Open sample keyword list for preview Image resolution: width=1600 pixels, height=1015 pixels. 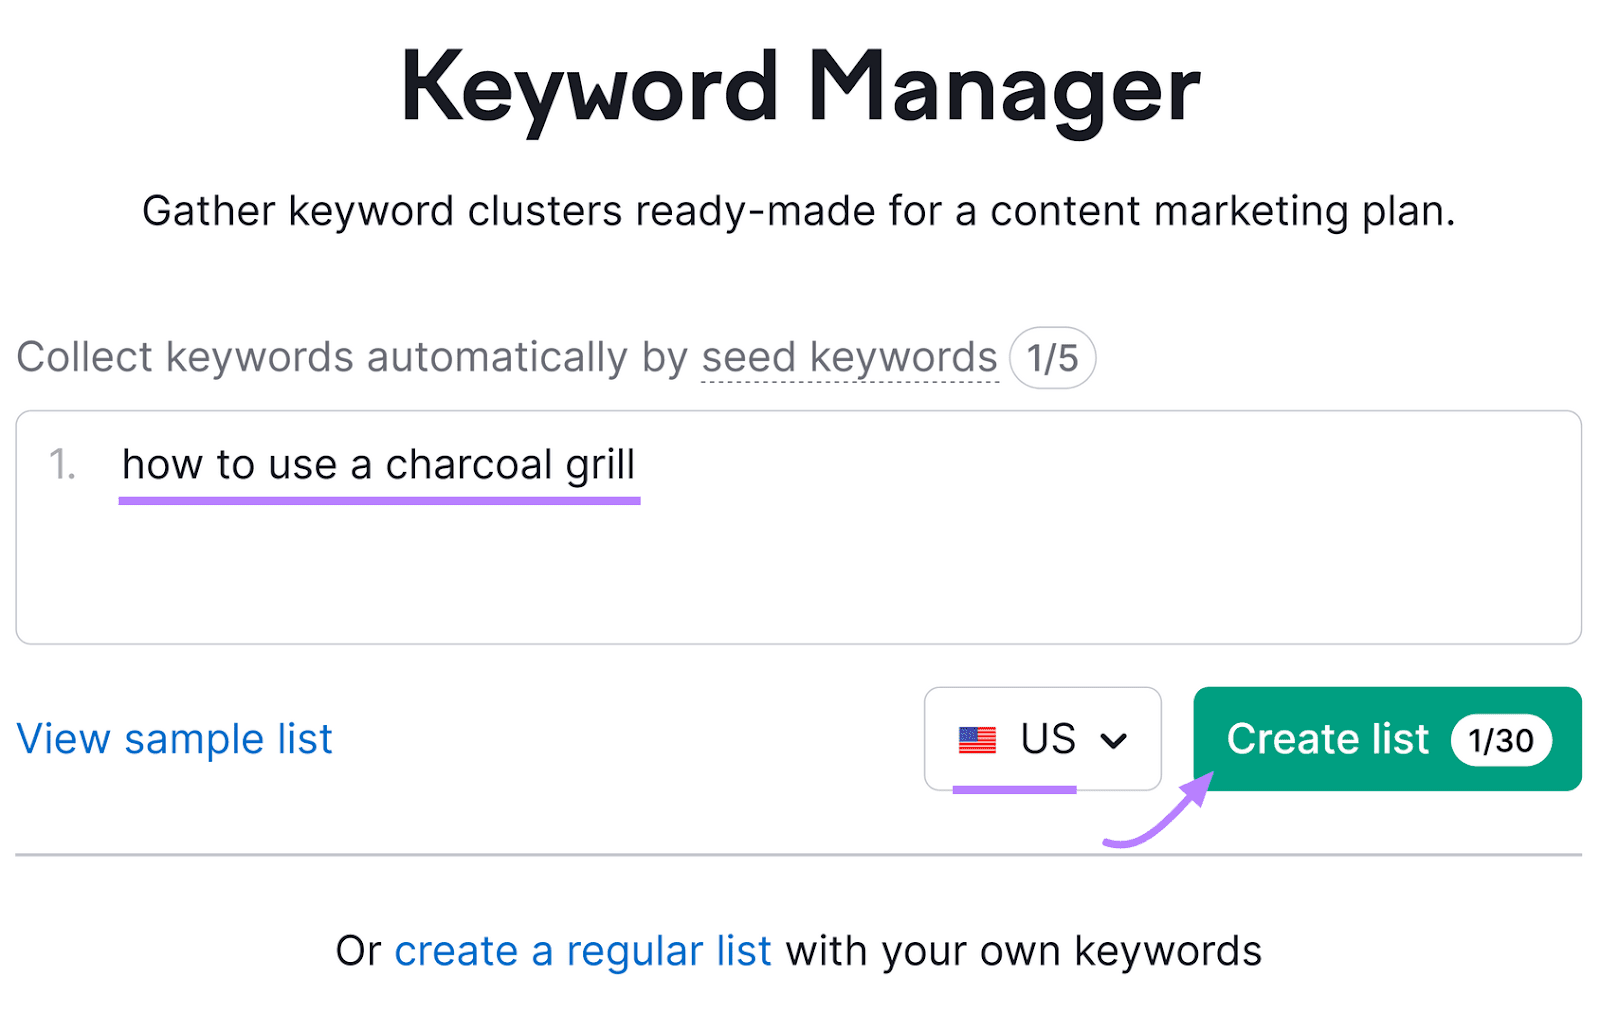click(174, 739)
